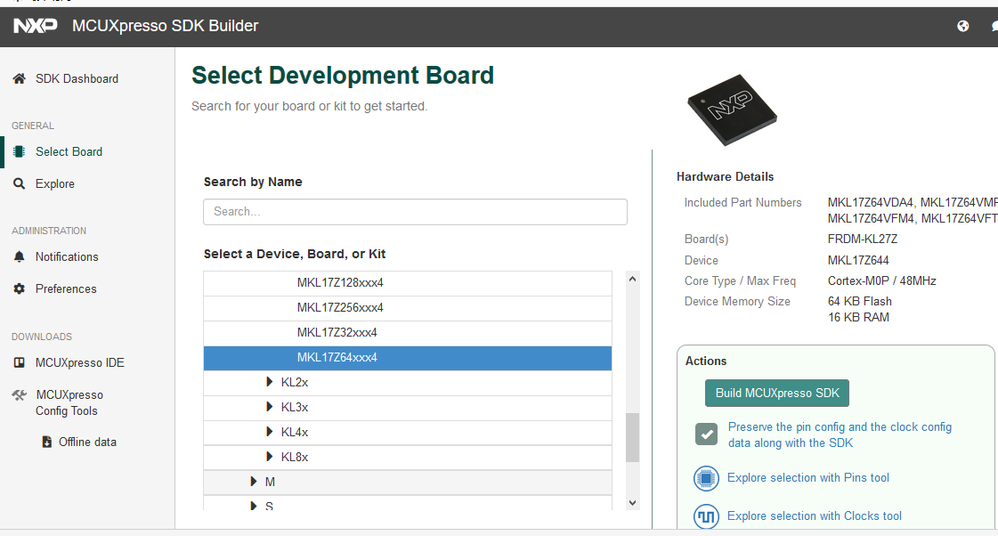998x536 pixels.
Task: Click the Pins tool chip icon
Action: [x=706, y=478]
